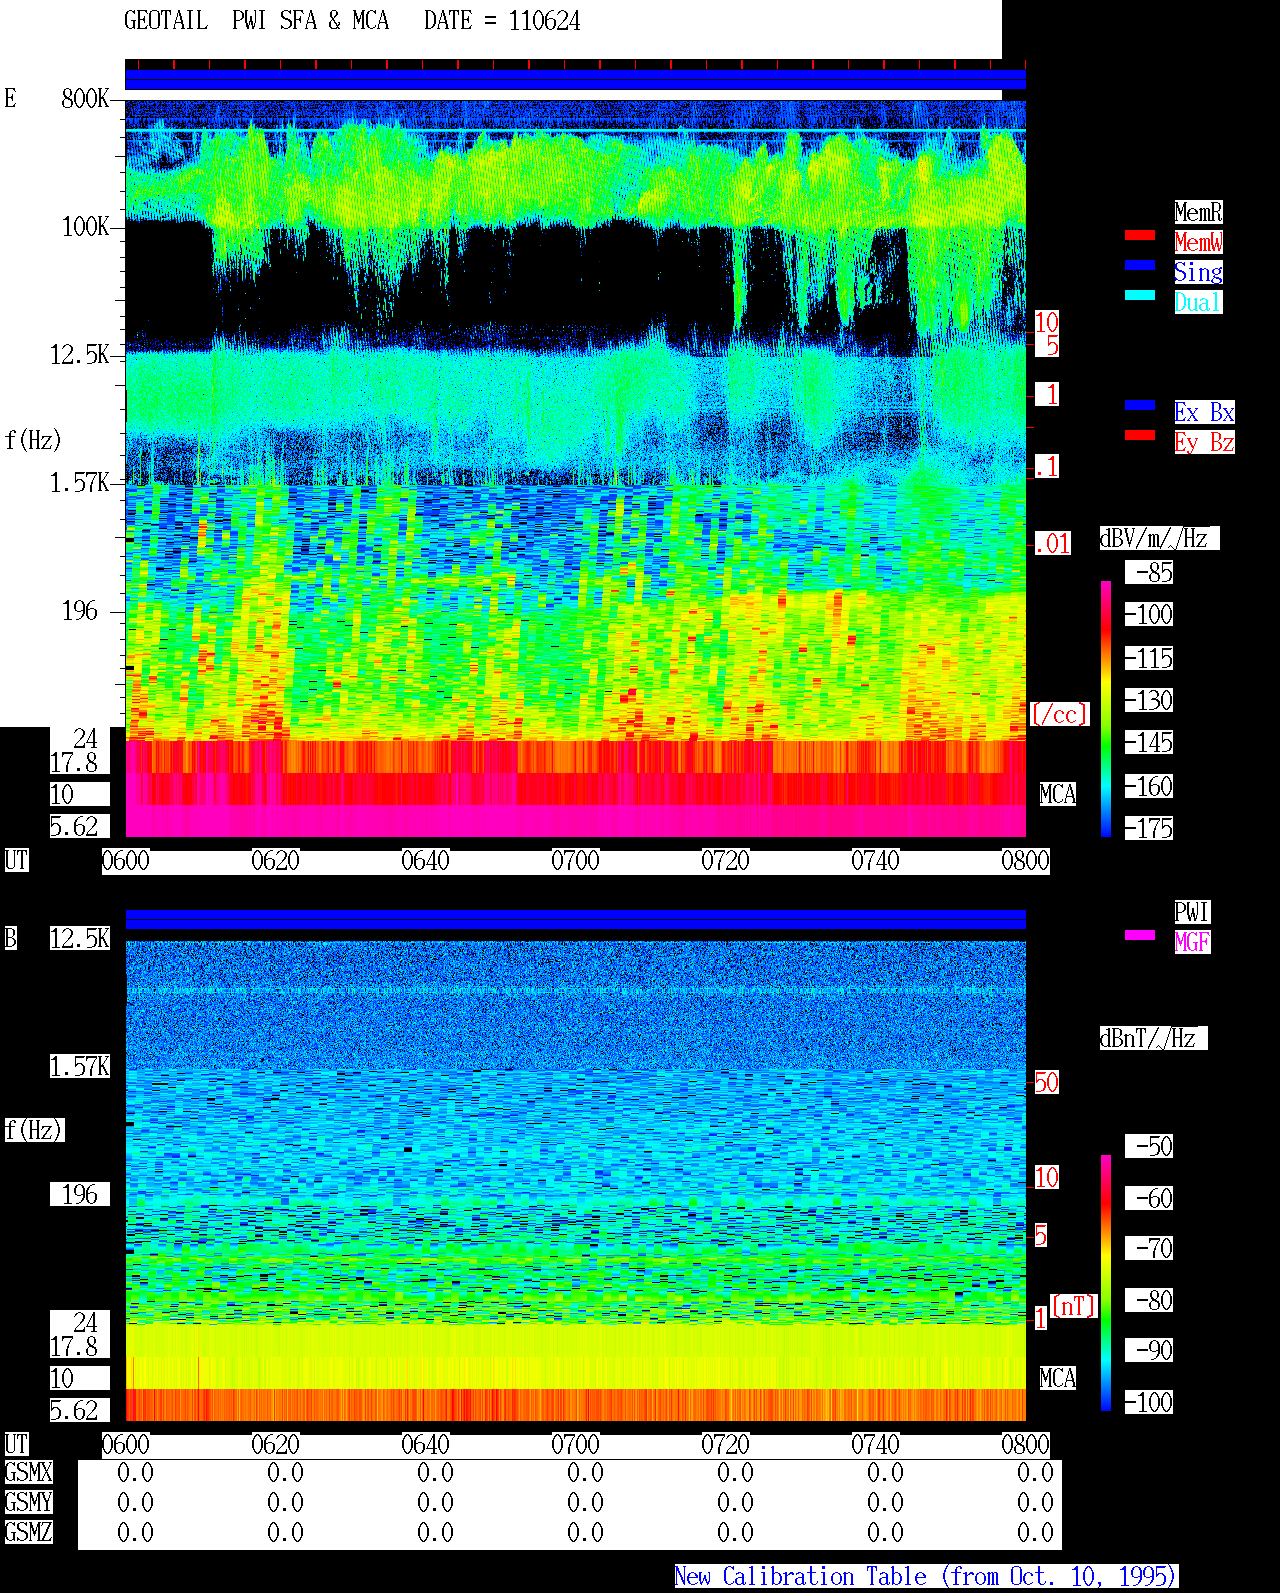The height and width of the screenshot is (1593, 1280).
Task: Click the magenta MGF legend swatch
Action: coord(1140,935)
